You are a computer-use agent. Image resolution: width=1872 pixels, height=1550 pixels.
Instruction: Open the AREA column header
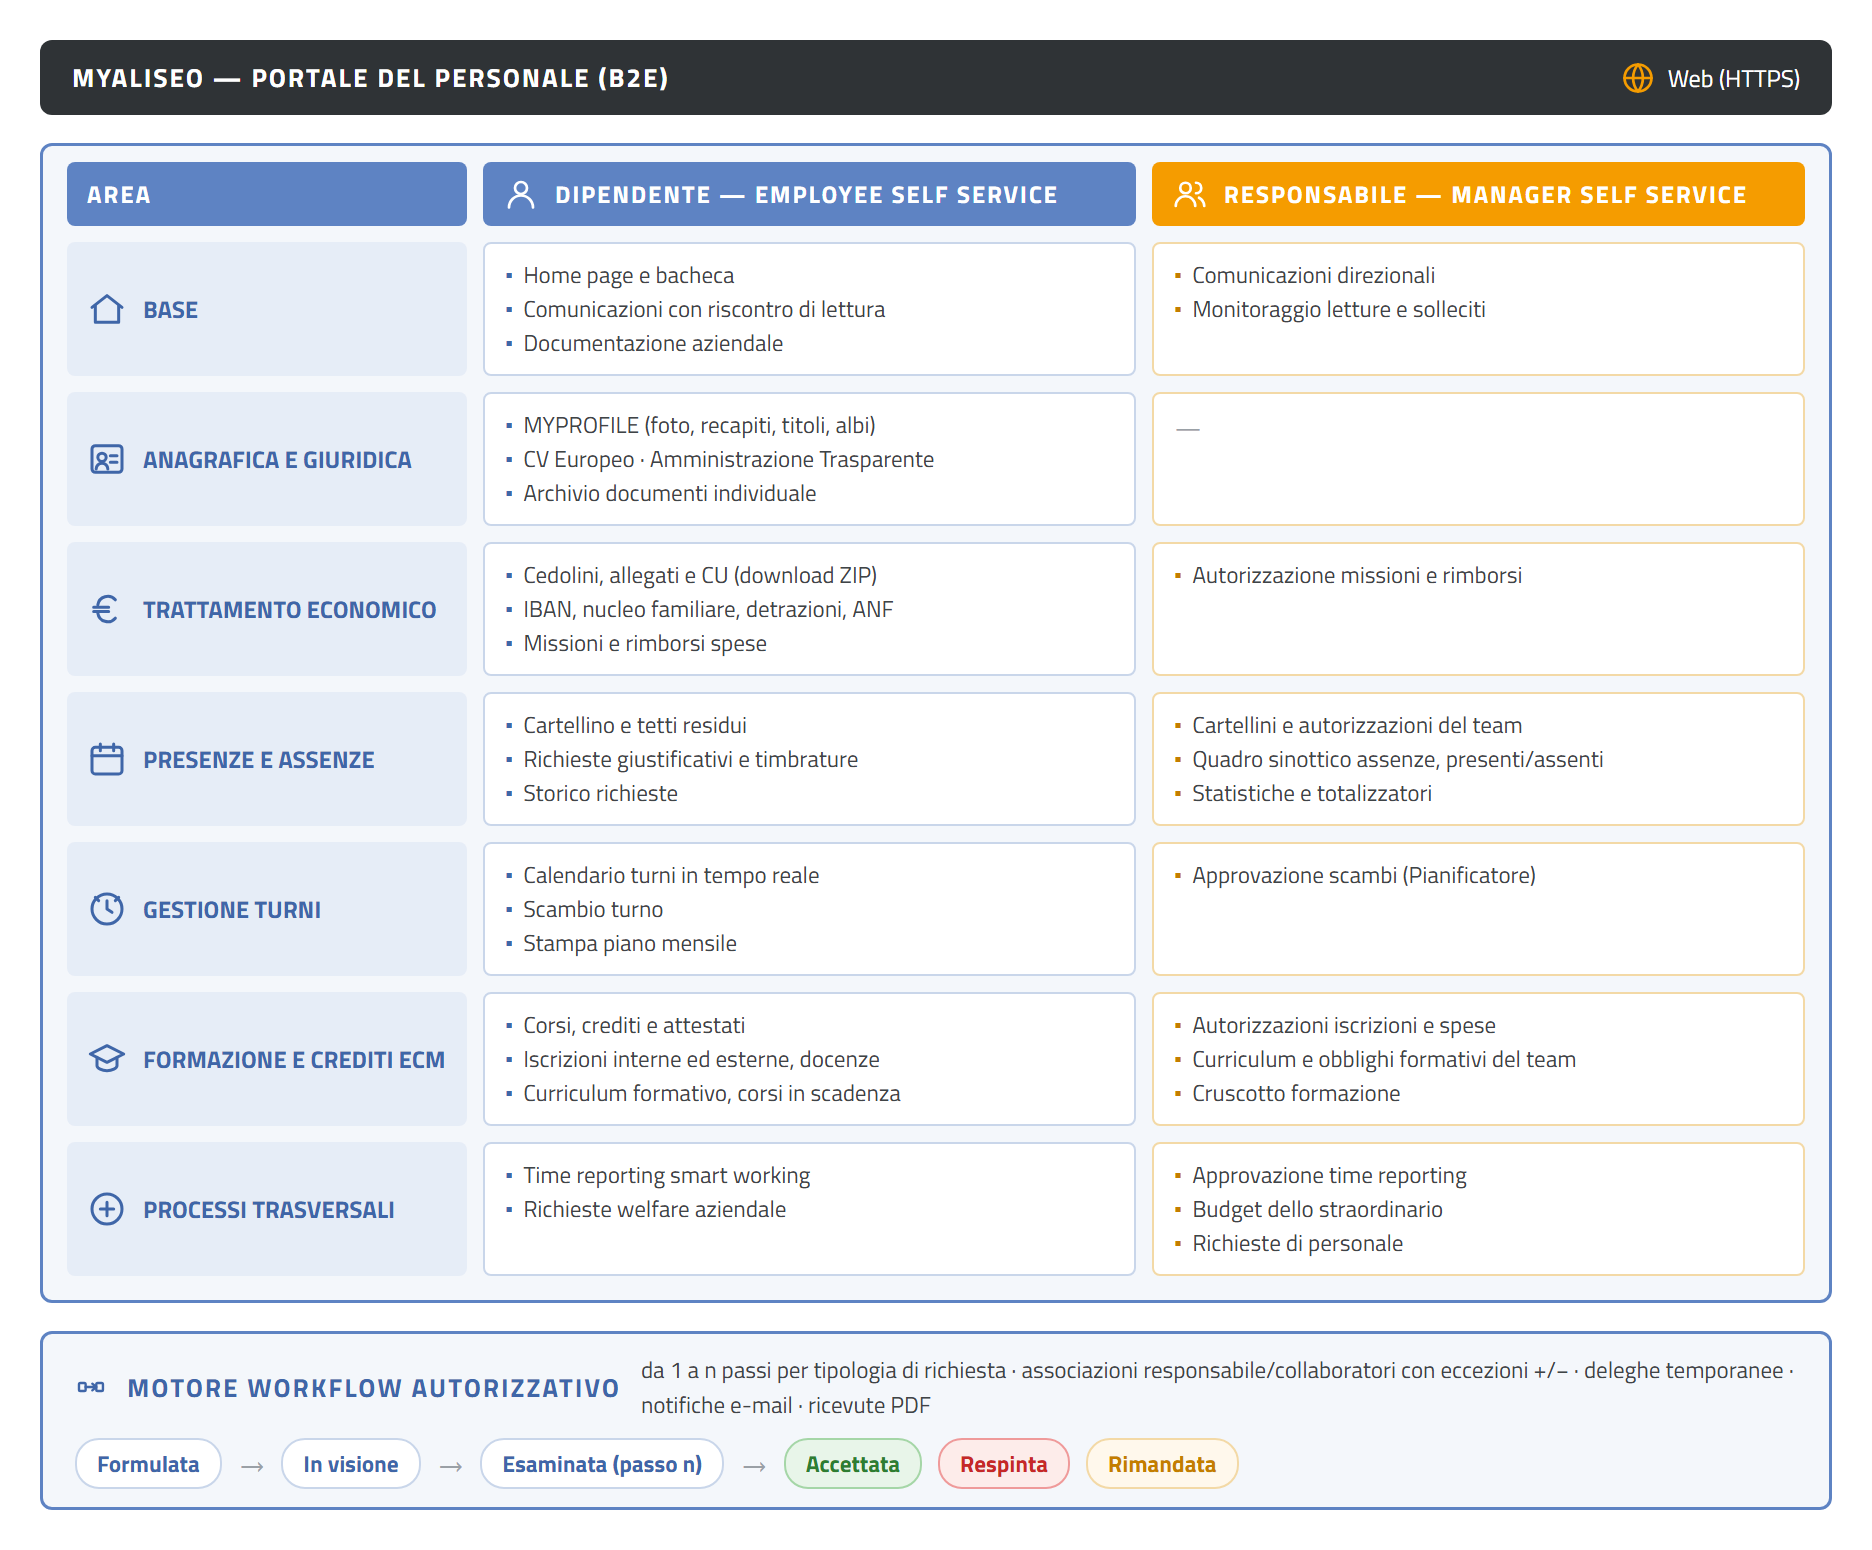[x=267, y=194]
